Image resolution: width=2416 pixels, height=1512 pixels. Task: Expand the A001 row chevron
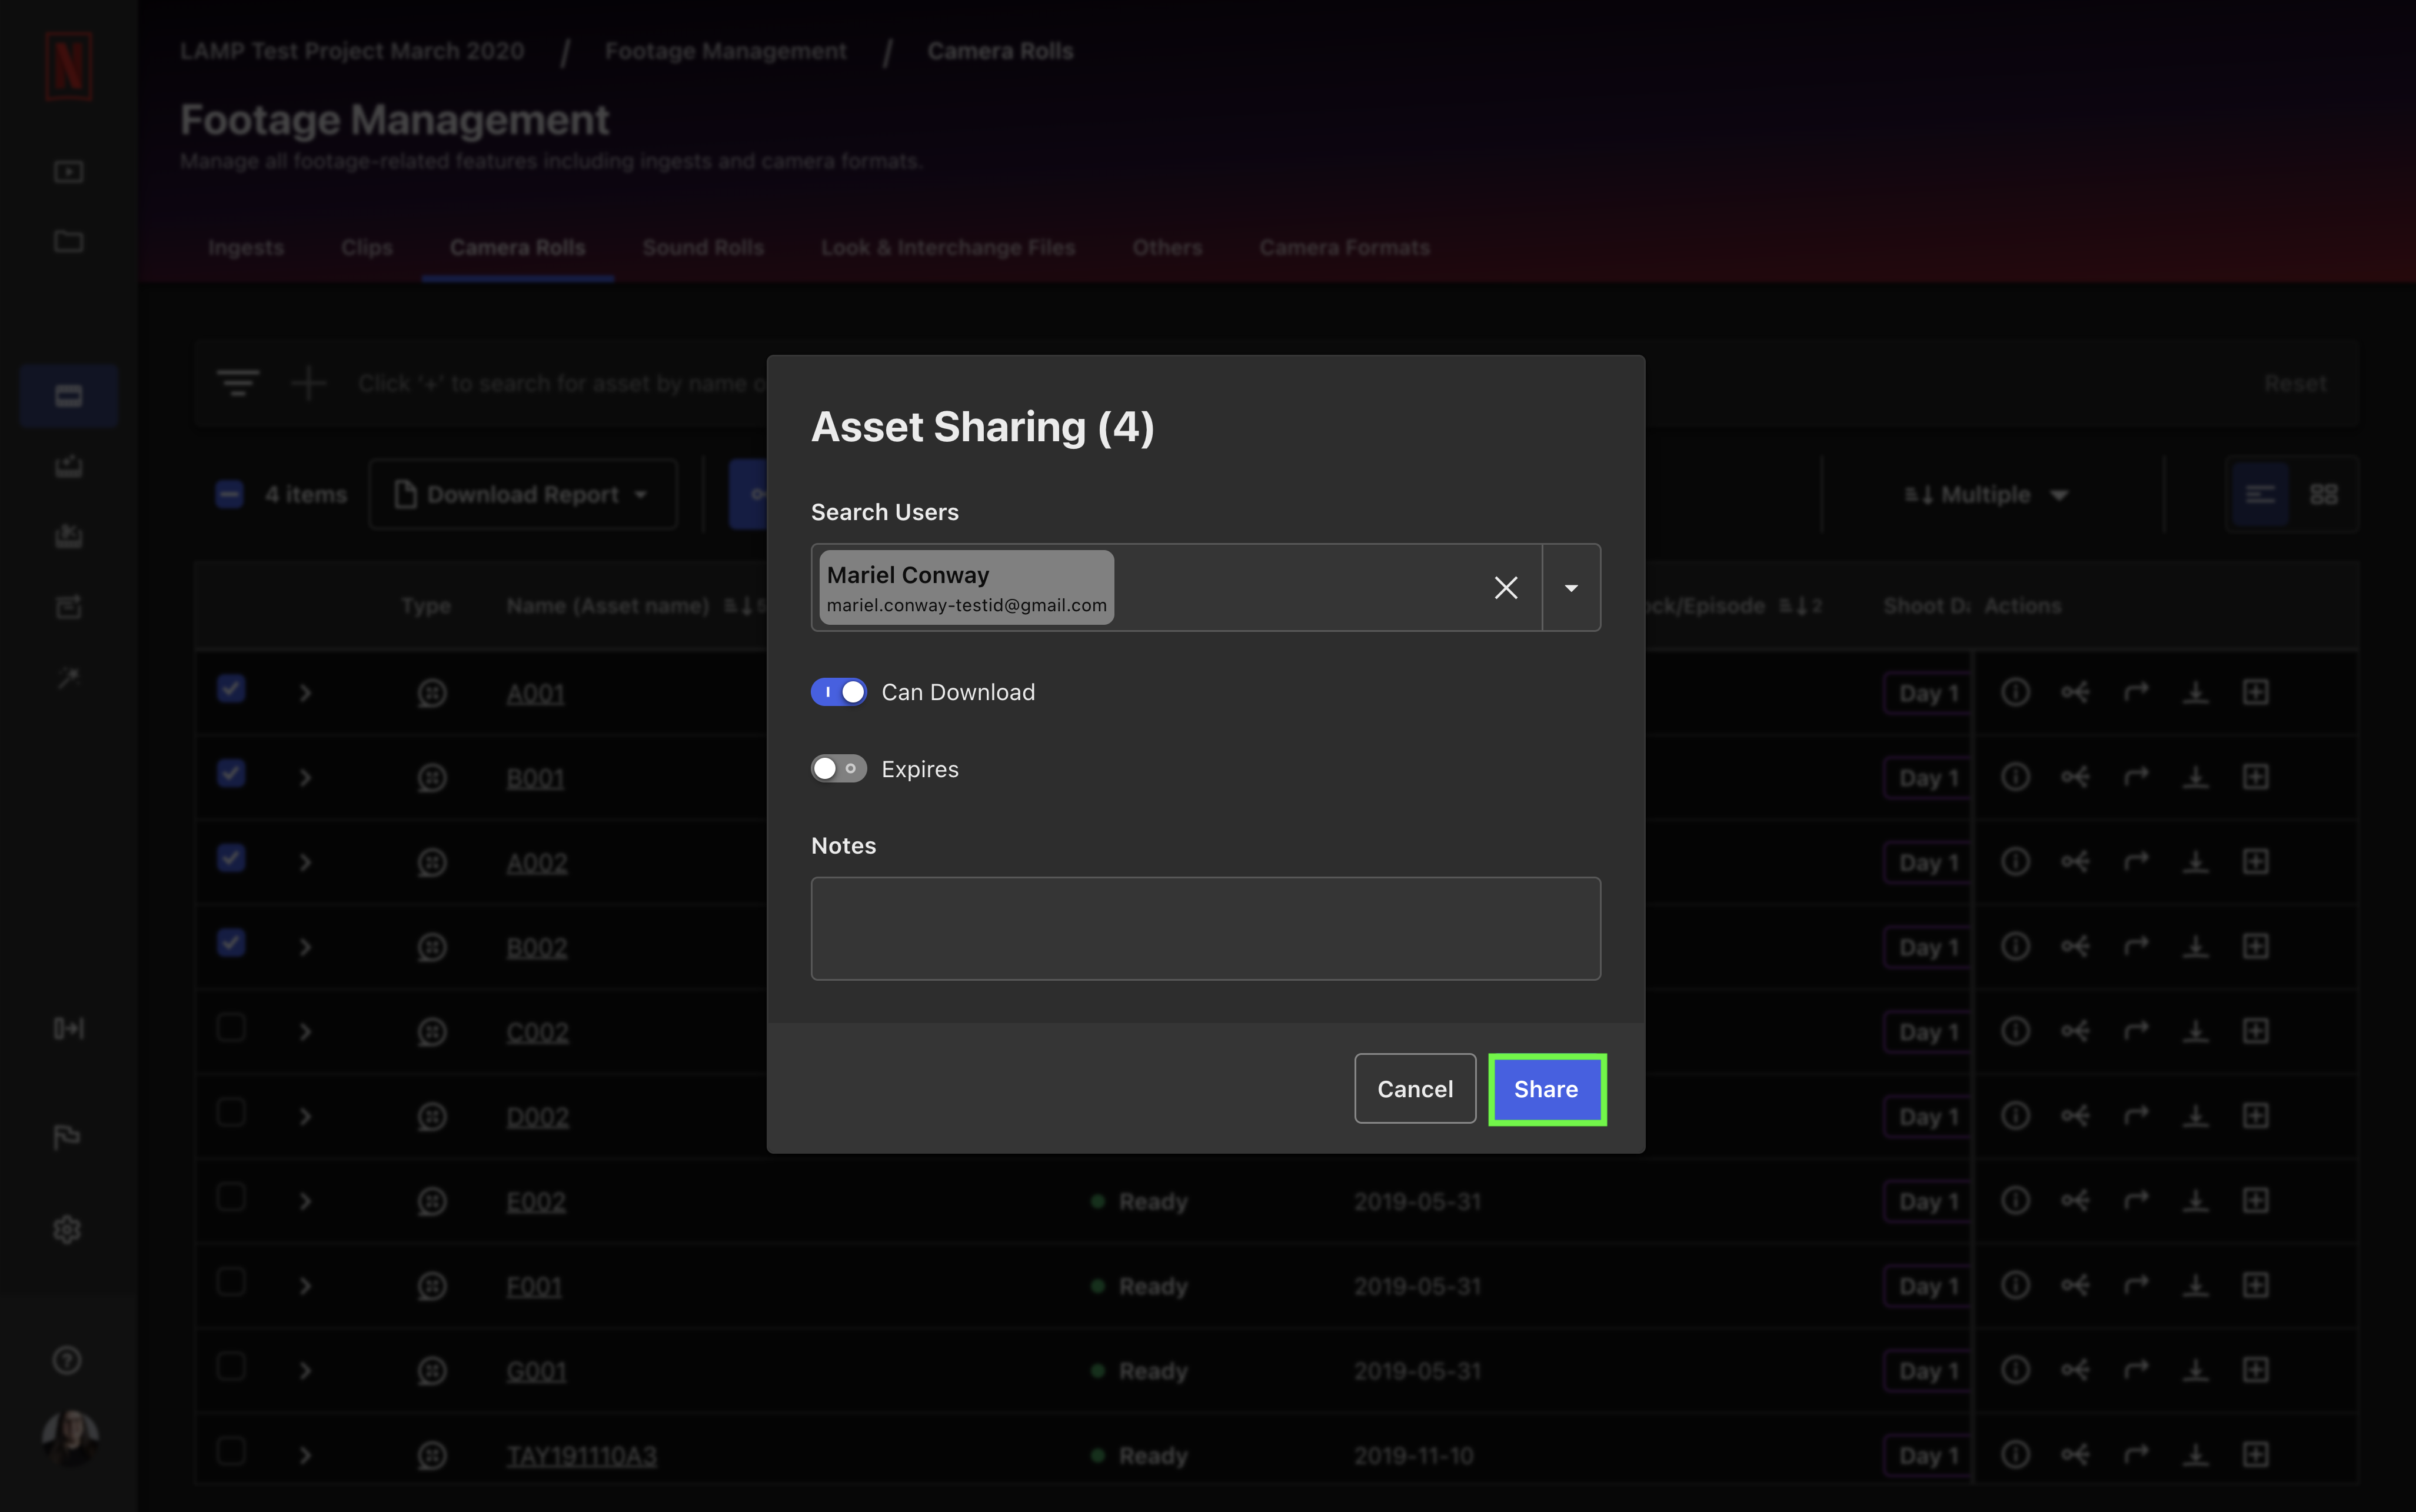305,693
